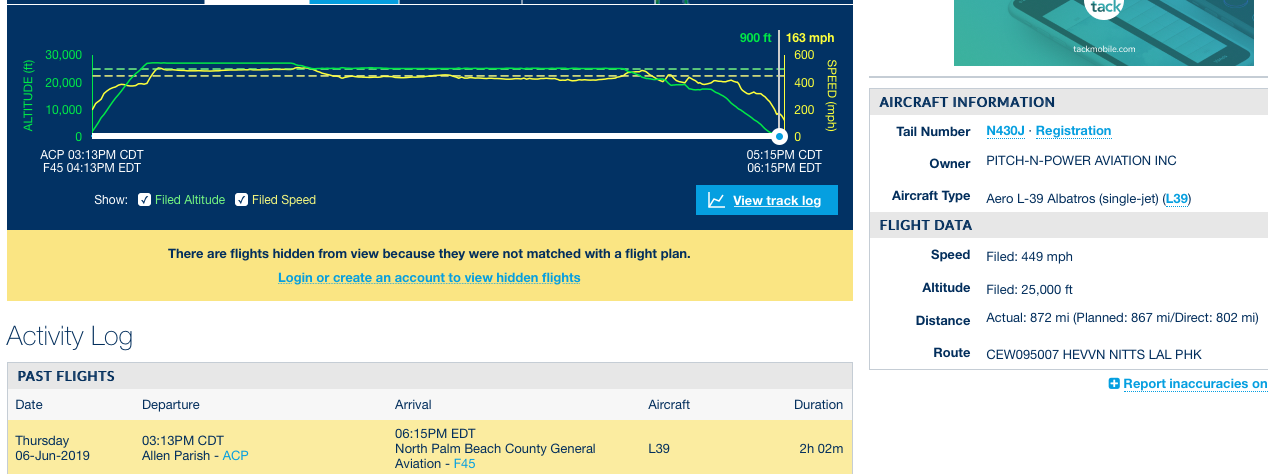This screenshot has width=1268, height=474.
Task: Open the View track log button
Action: 767,200
